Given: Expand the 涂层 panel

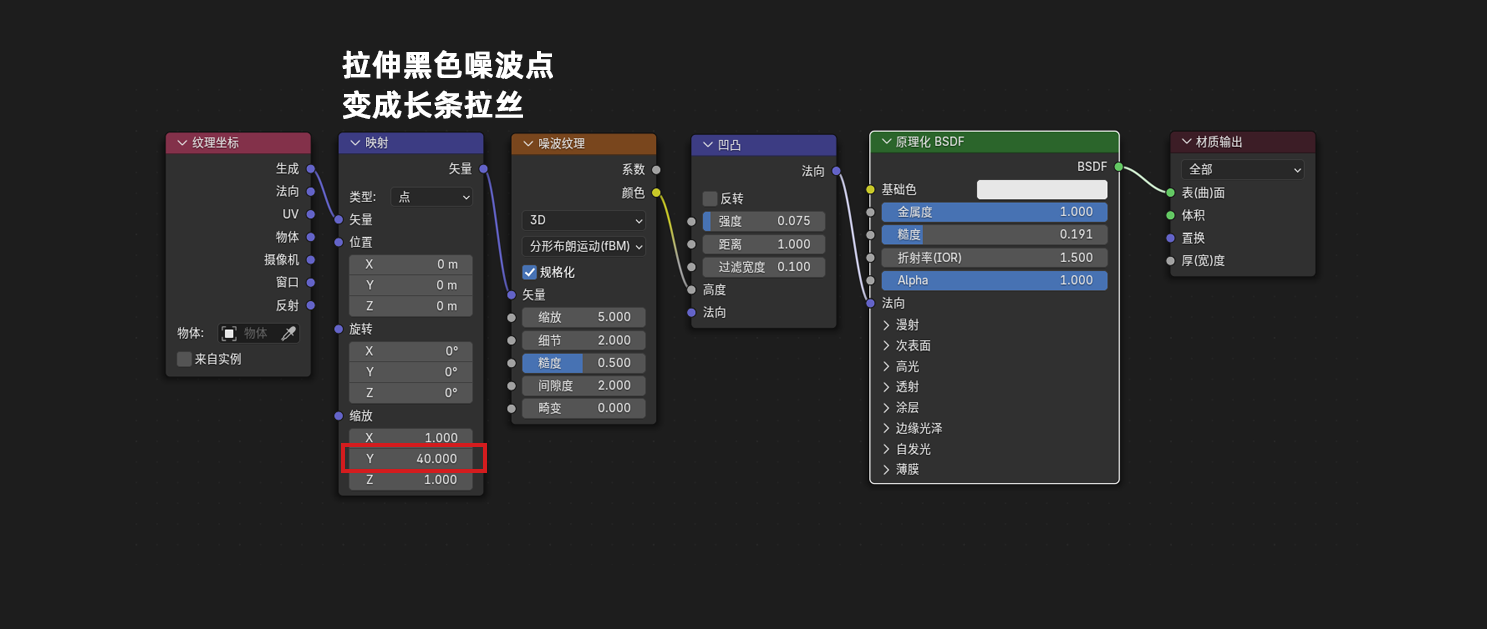Looking at the screenshot, I should click(x=886, y=407).
